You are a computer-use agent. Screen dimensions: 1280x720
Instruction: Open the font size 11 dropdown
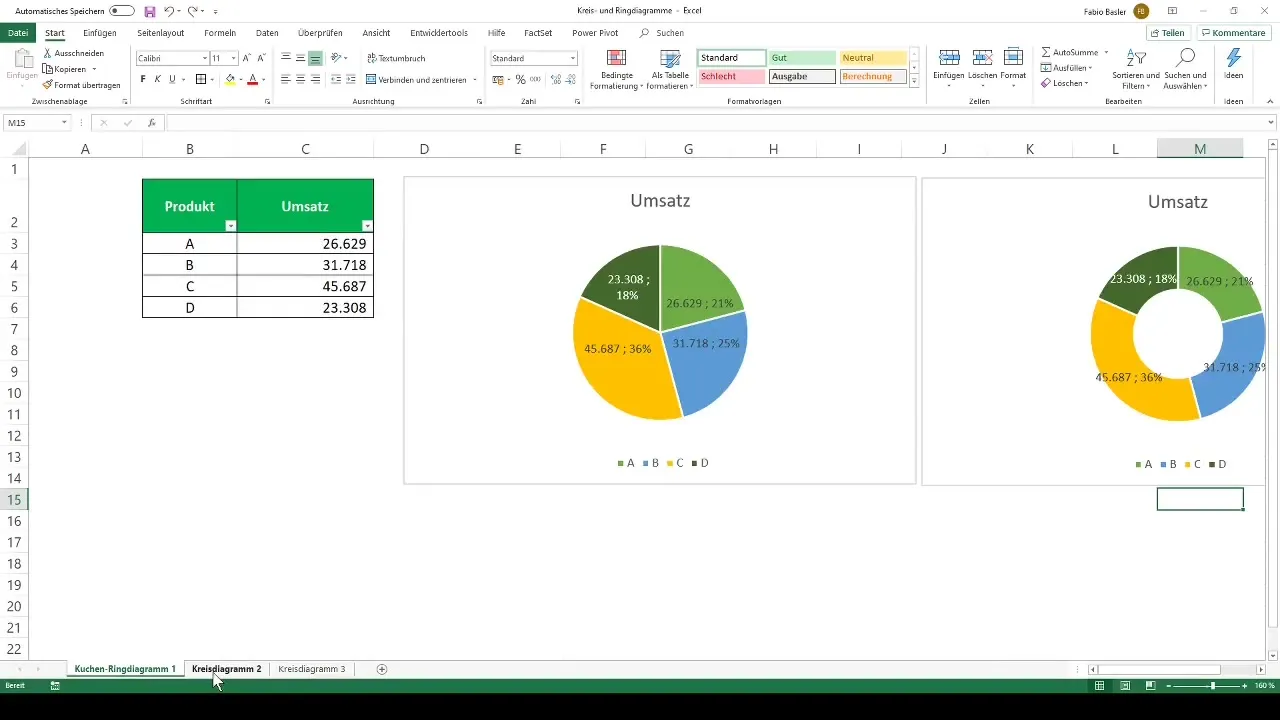click(x=234, y=58)
